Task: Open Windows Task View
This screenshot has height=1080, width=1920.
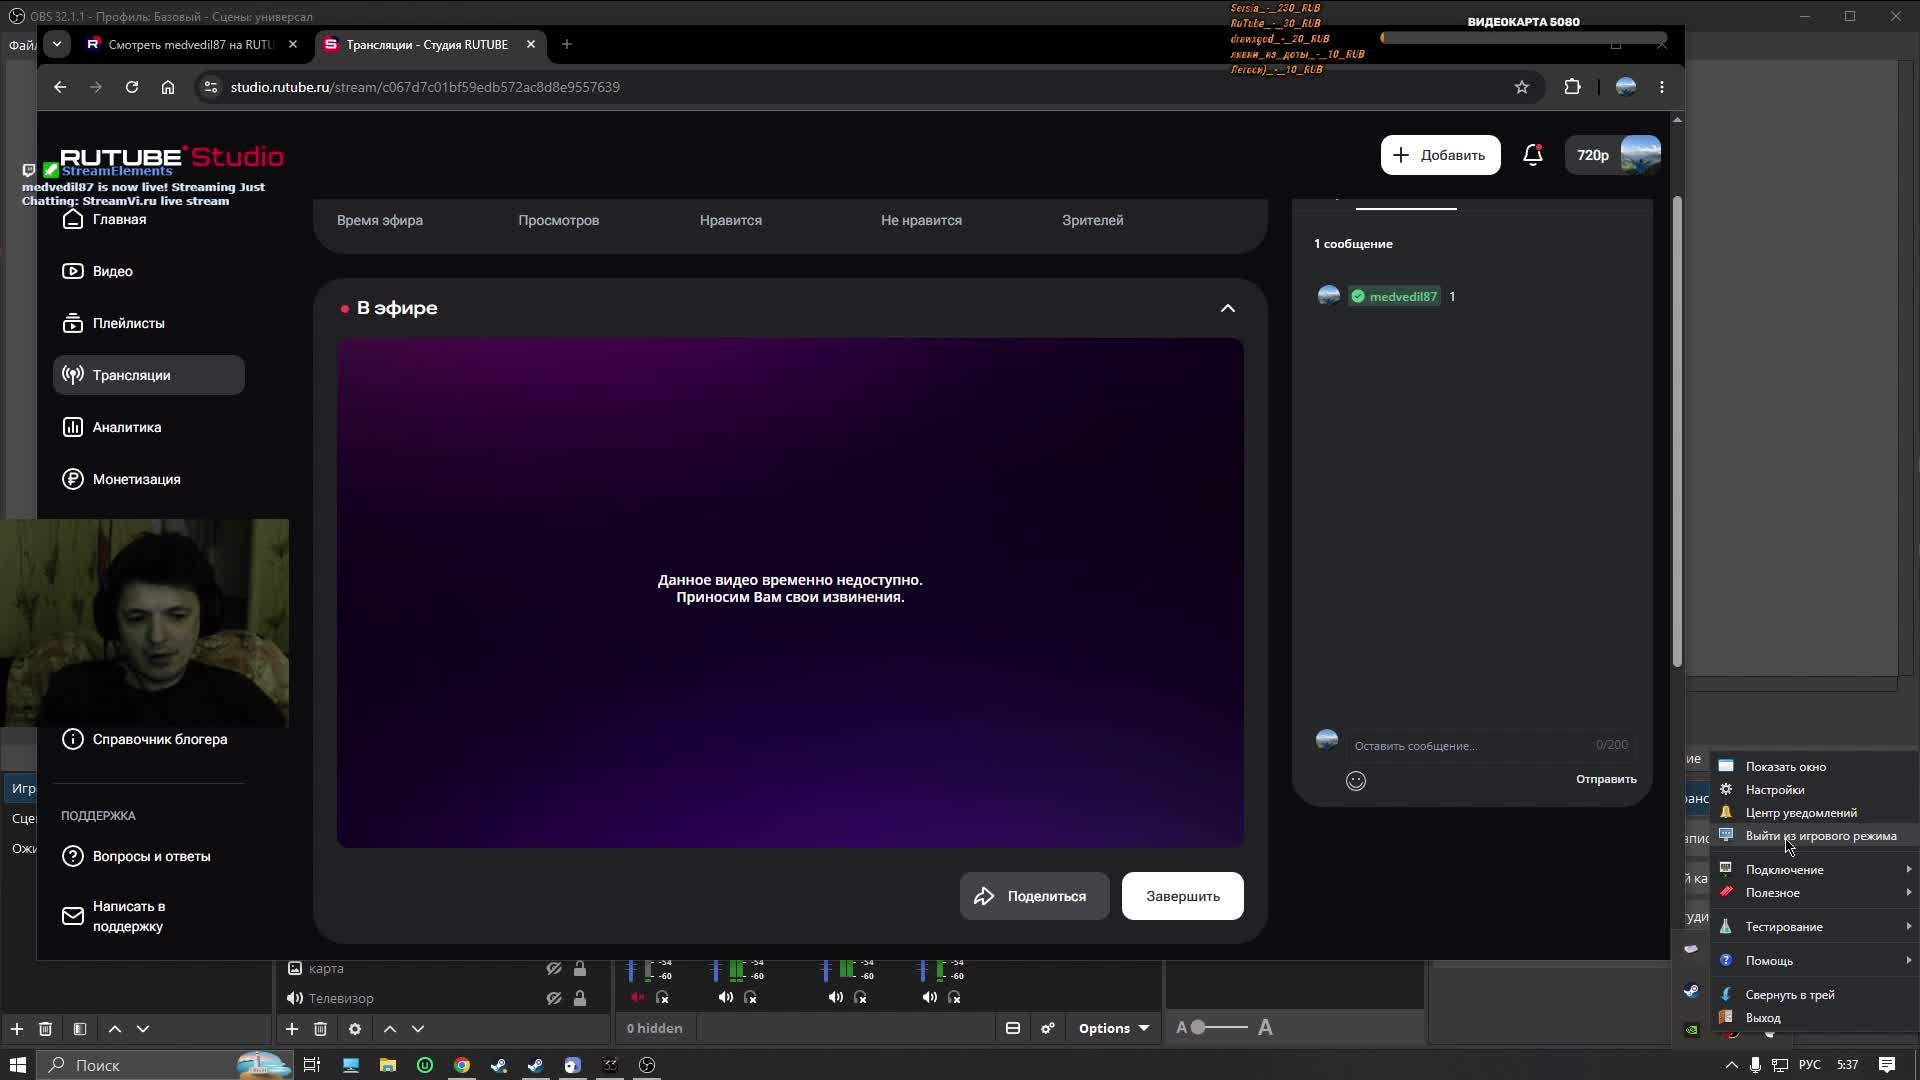Action: click(312, 1065)
